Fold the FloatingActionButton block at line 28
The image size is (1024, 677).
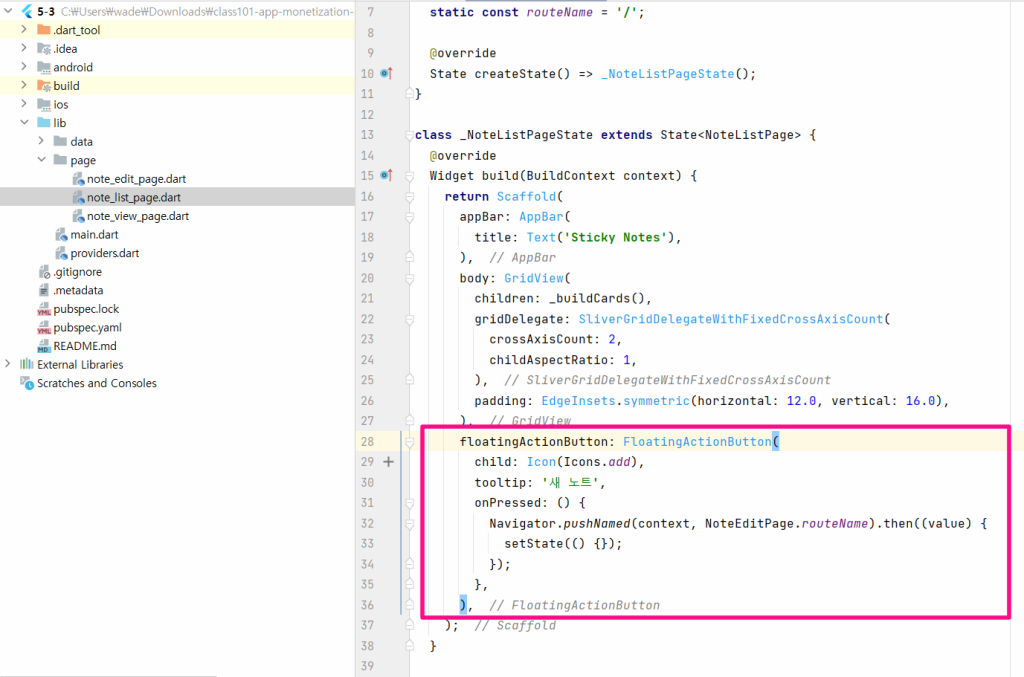click(x=409, y=441)
